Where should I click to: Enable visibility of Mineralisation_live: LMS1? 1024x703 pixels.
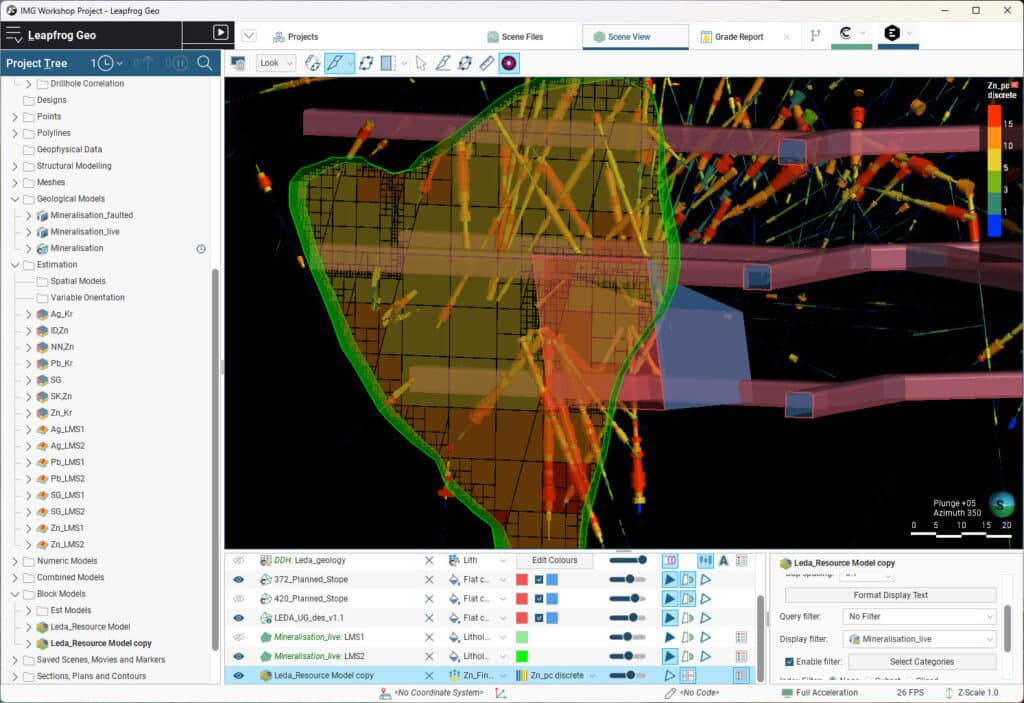(239, 637)
